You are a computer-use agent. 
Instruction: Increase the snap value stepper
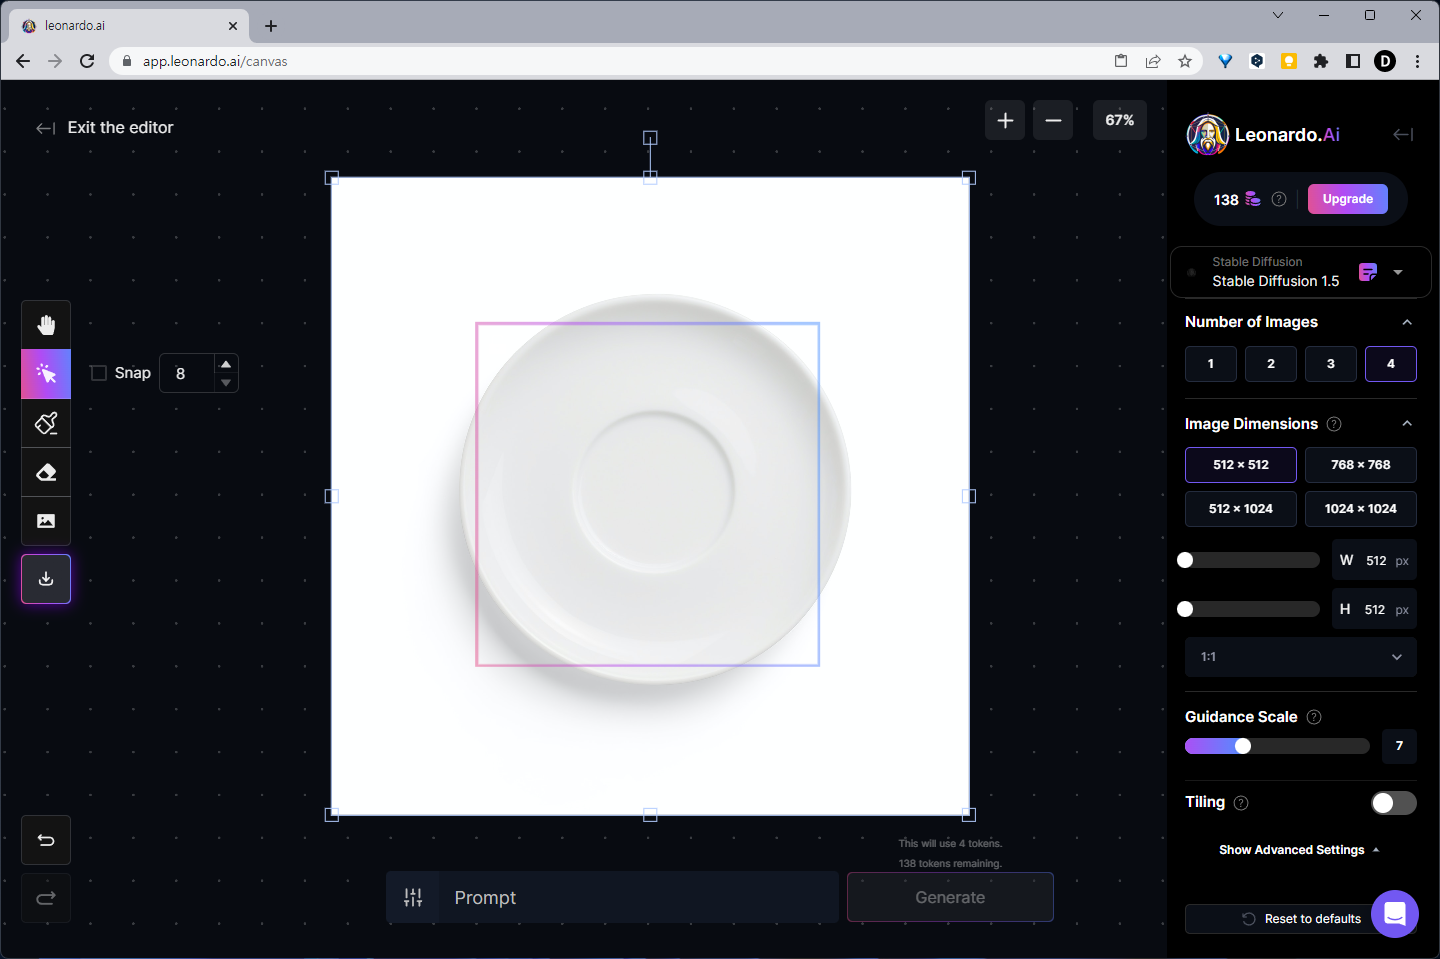[x=226, y=364]
